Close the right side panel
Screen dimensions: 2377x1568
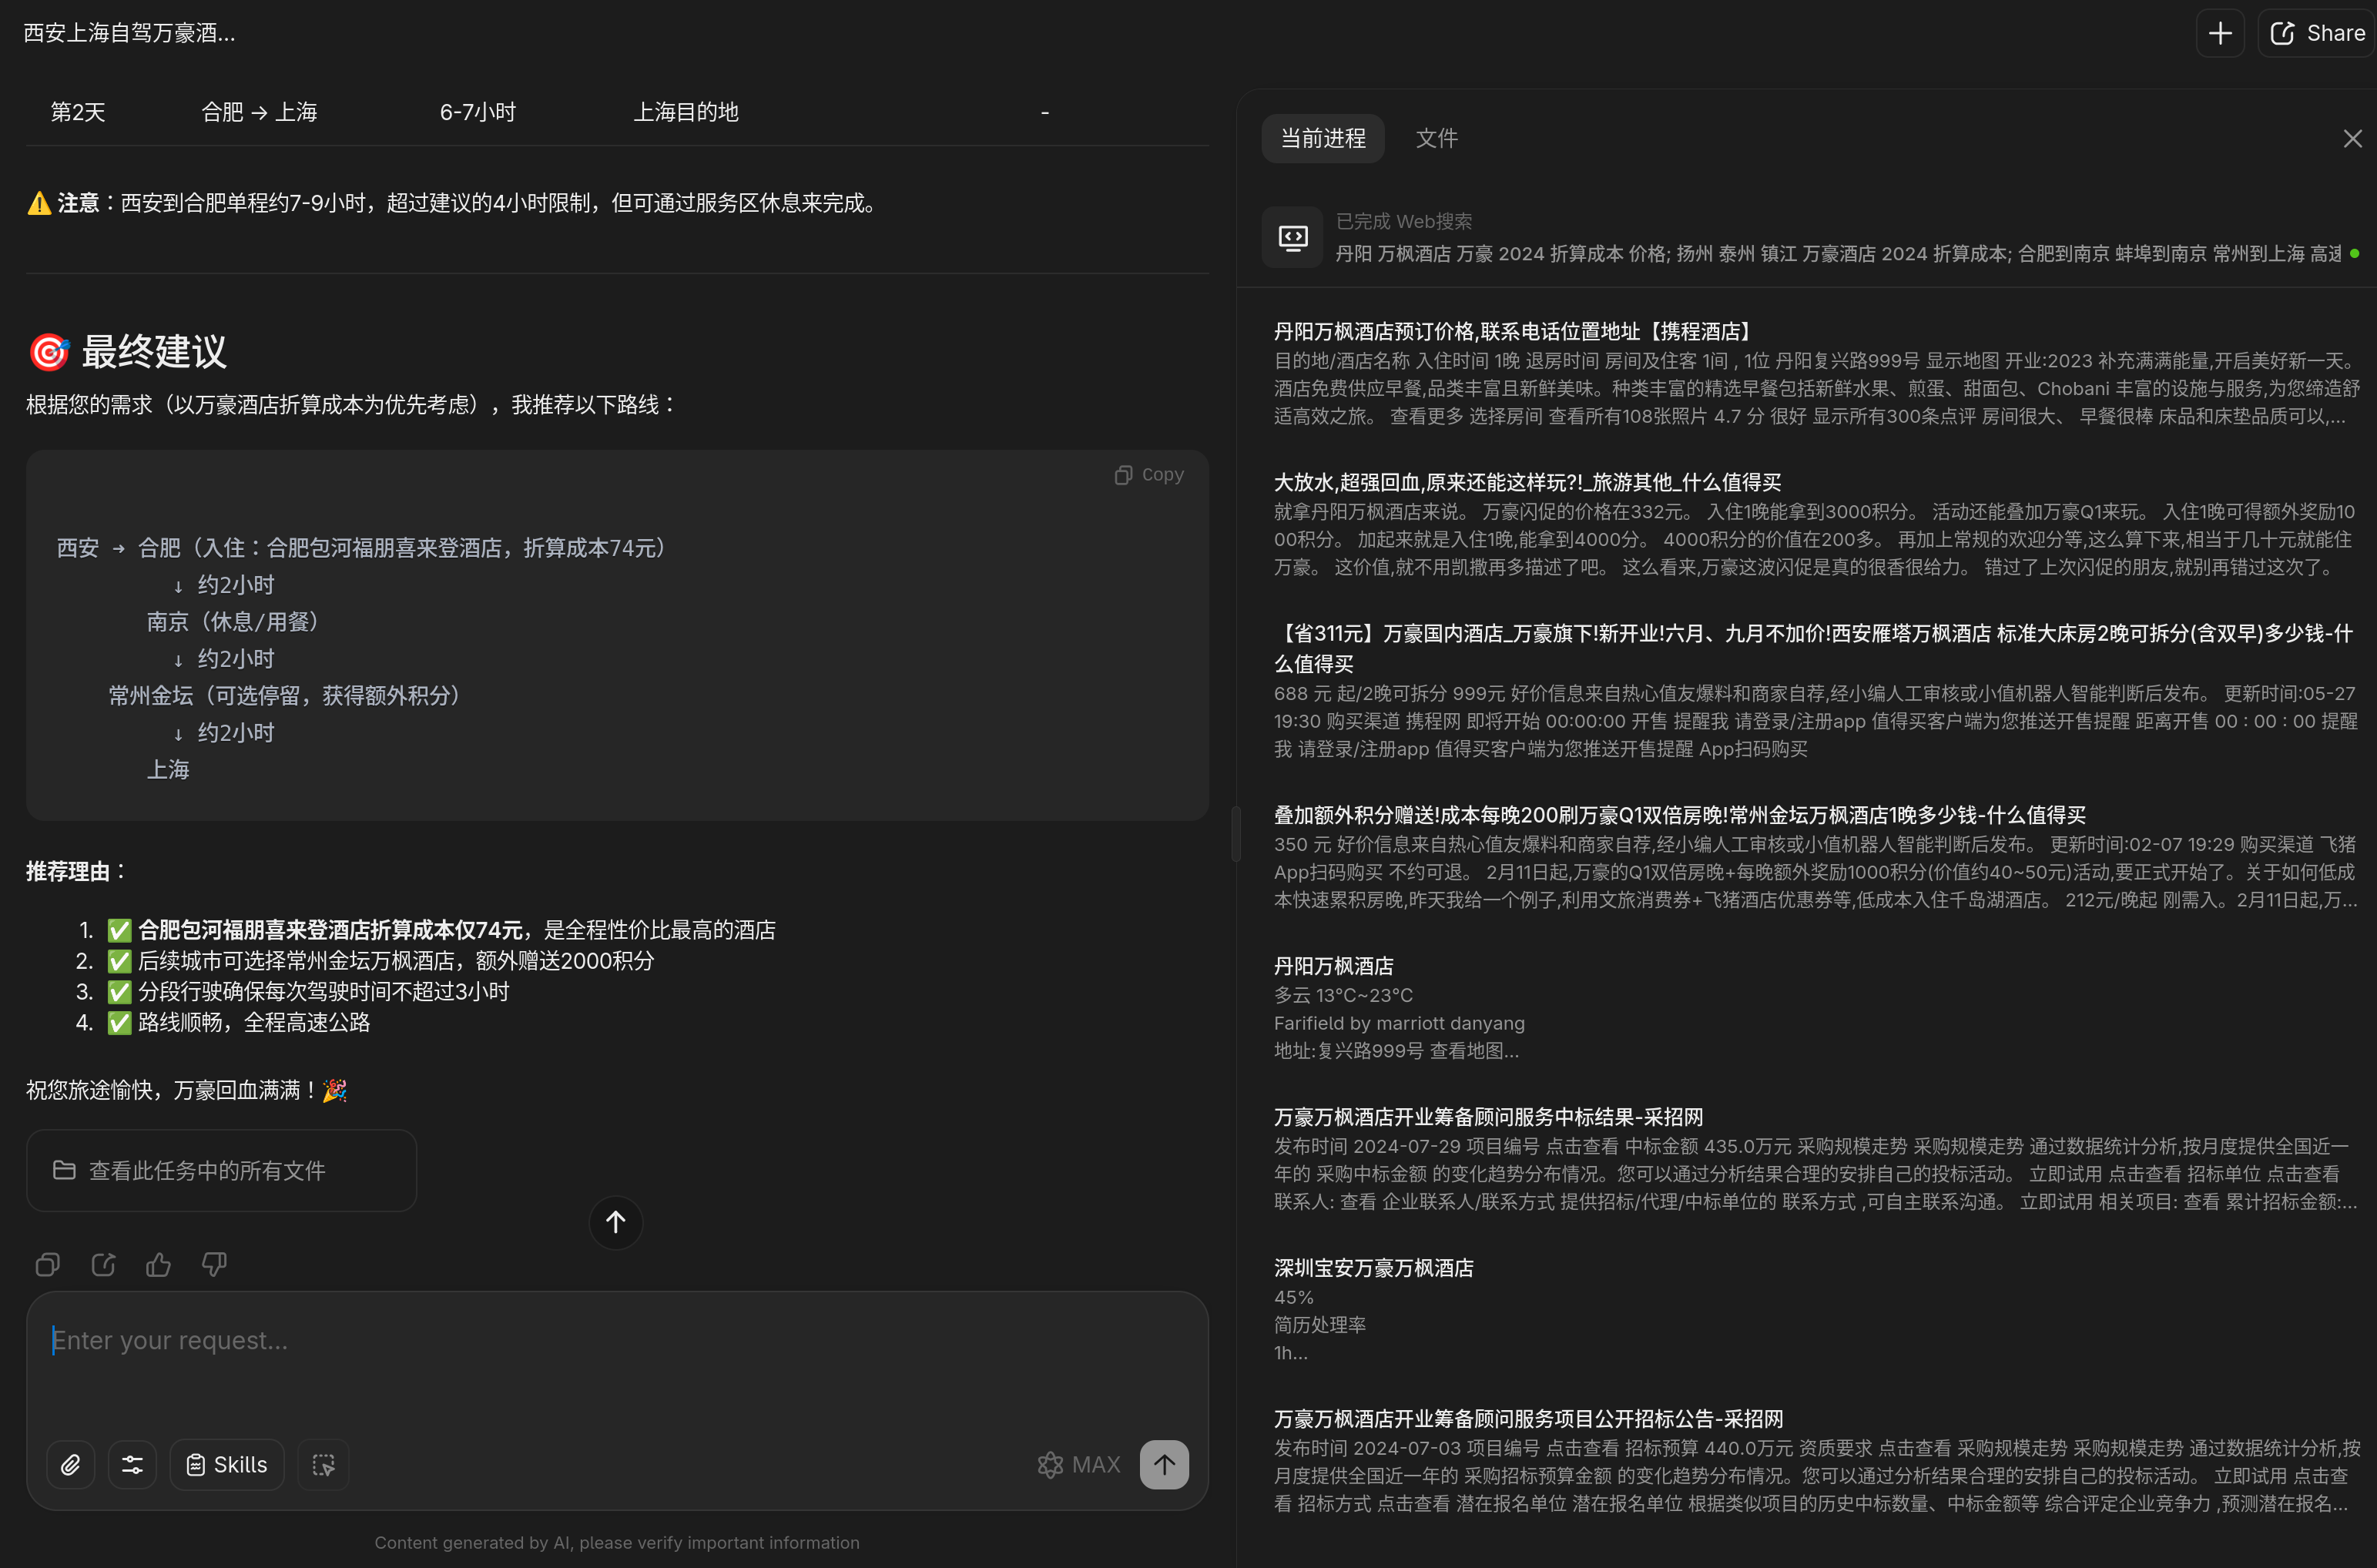tap(2352, 139)
